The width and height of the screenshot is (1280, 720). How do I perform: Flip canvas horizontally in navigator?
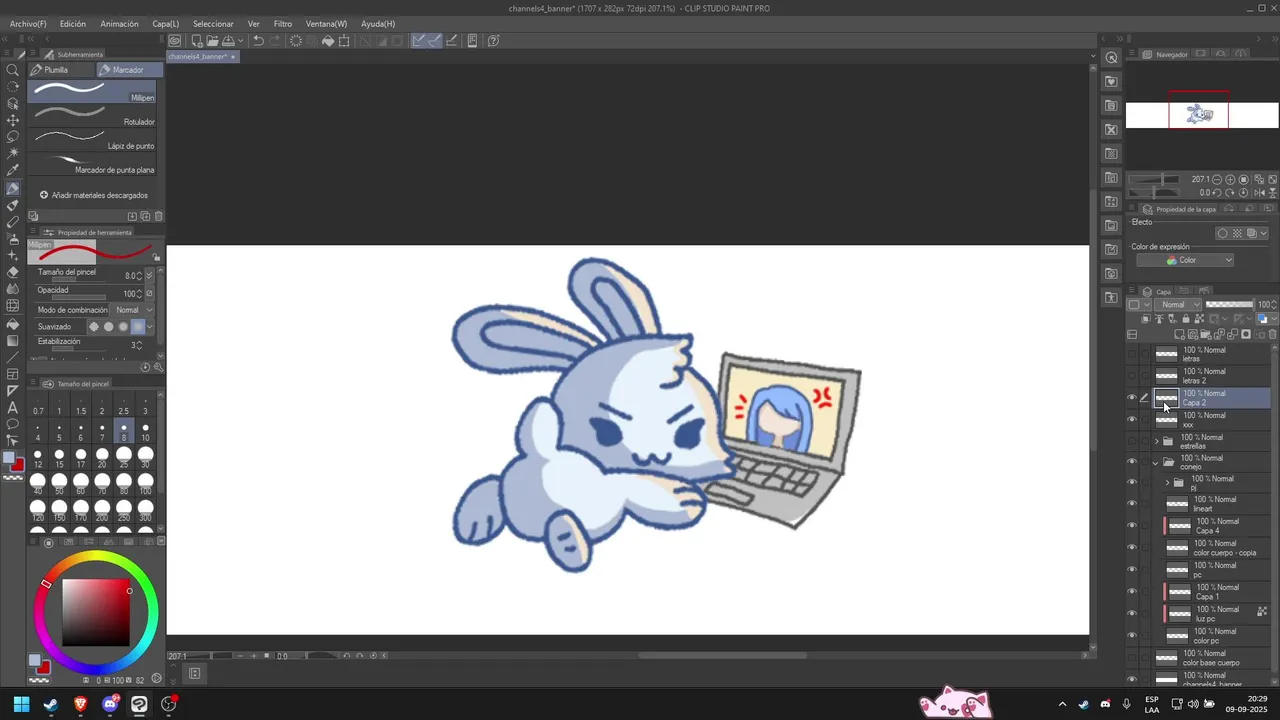coord(1259,193)
